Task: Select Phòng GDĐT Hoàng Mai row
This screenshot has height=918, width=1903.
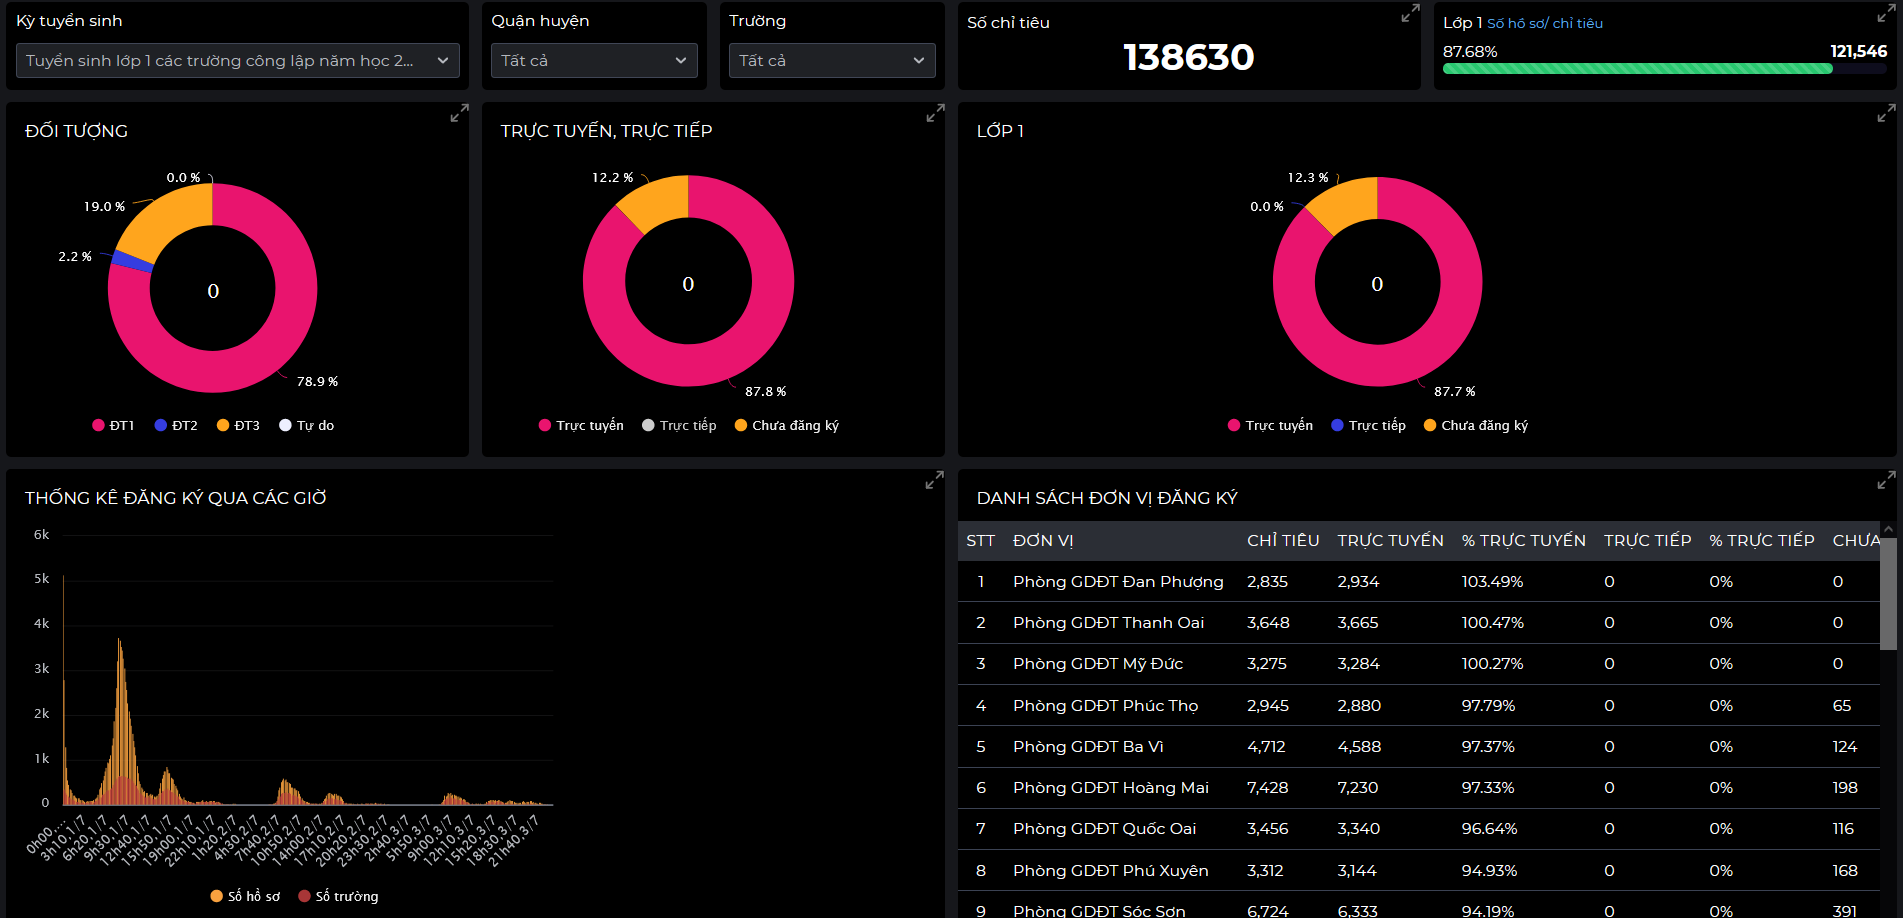Action: [x=1110, y=788]
